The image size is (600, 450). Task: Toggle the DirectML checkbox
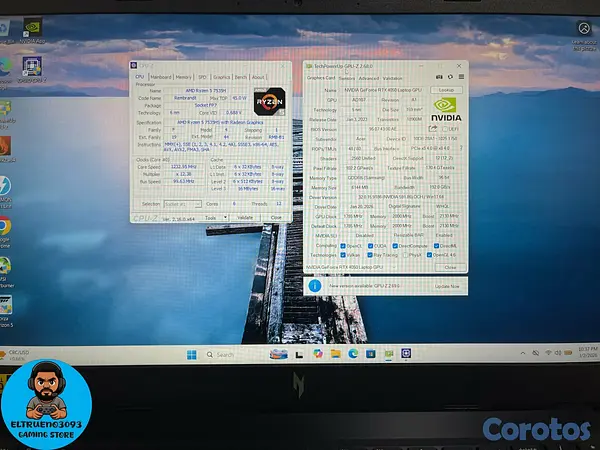pos(436,246)
